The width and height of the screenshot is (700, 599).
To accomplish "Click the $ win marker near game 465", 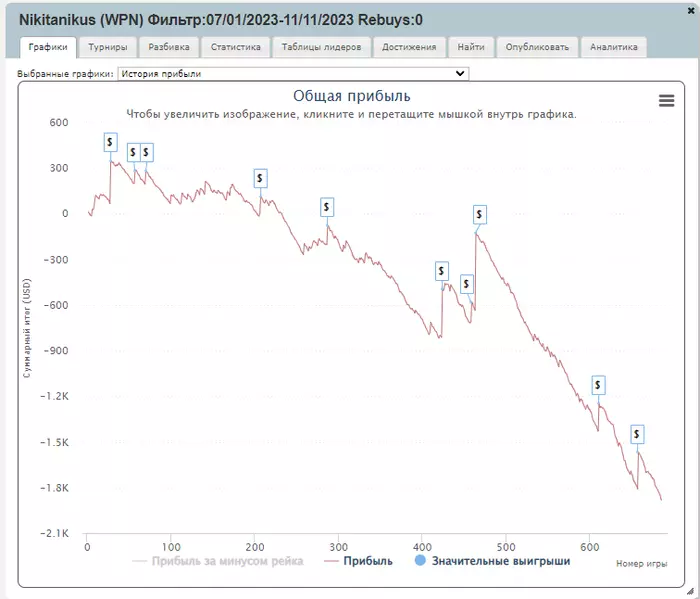I will coord(479,215).
